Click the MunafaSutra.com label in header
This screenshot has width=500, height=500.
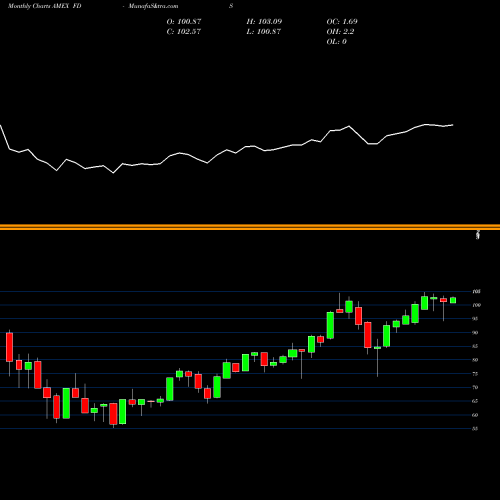click(153, 6)
